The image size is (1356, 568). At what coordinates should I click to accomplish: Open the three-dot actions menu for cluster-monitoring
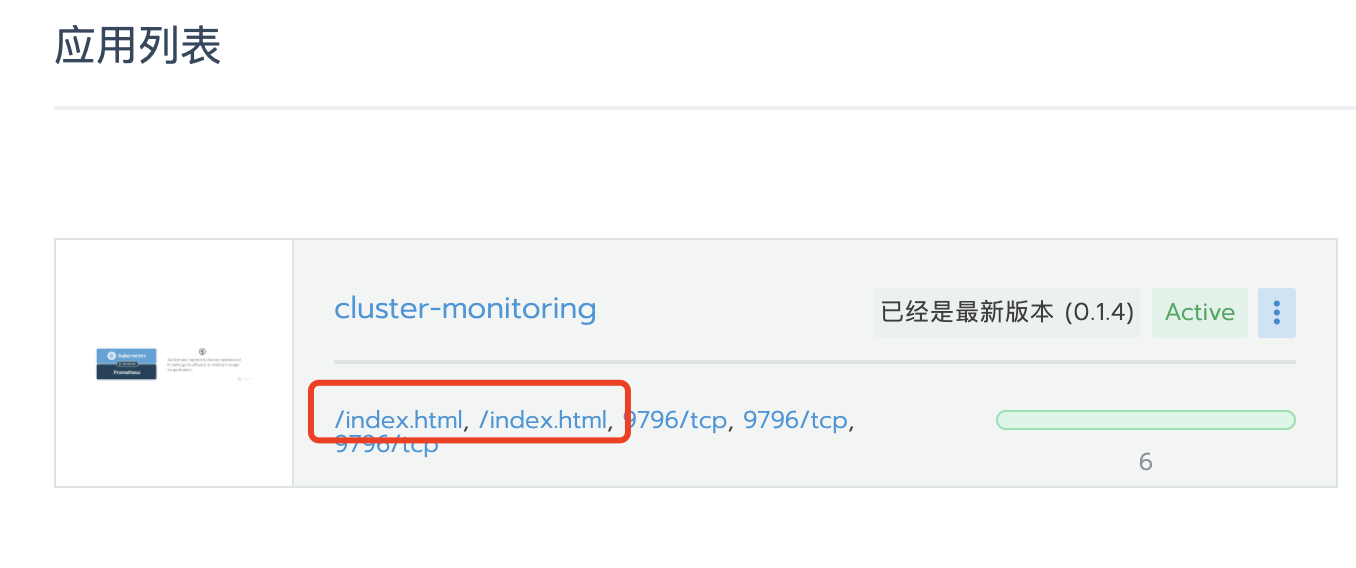coord(1277,313)
